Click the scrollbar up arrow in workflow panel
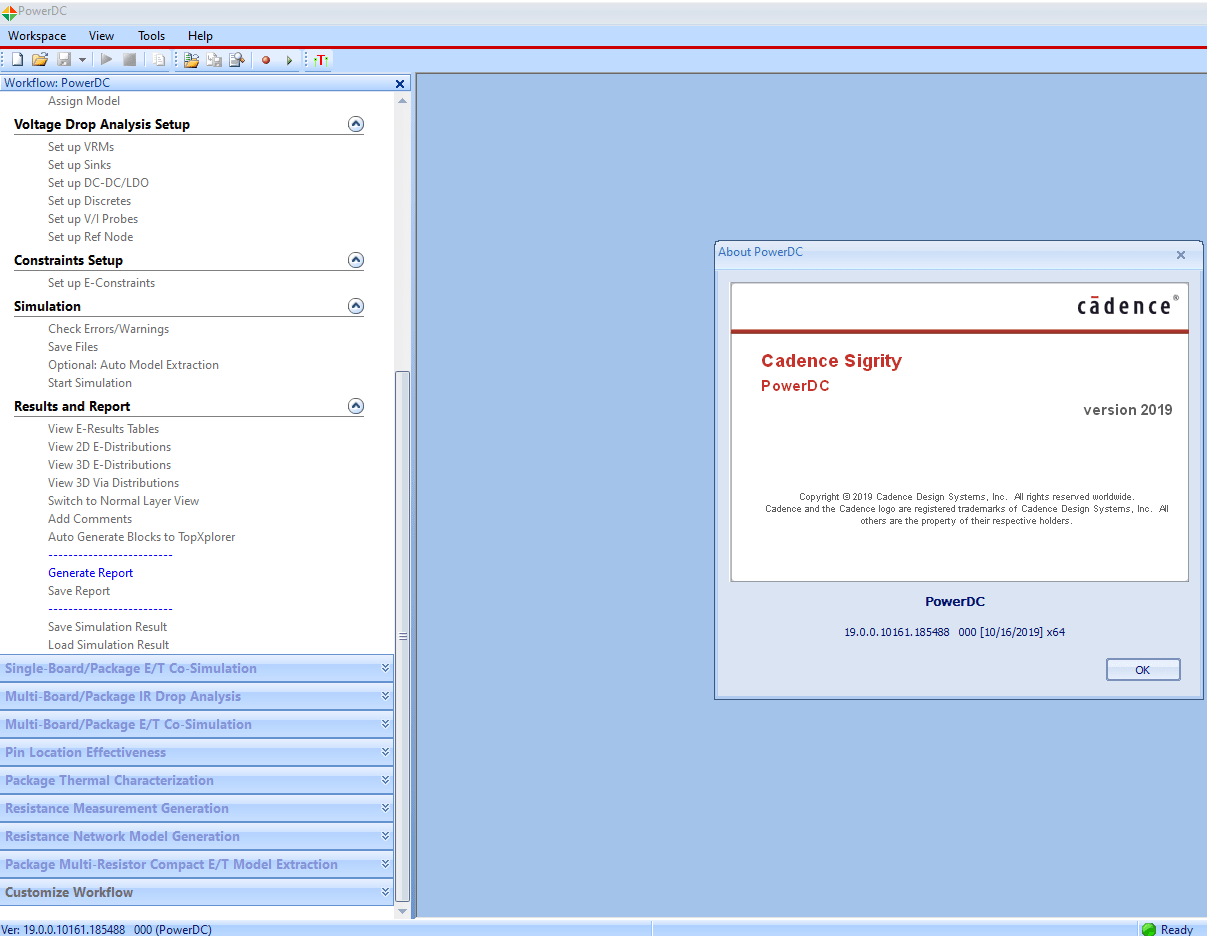The width and height of the screenshot is (1207, 936). [x=403, y=101]
